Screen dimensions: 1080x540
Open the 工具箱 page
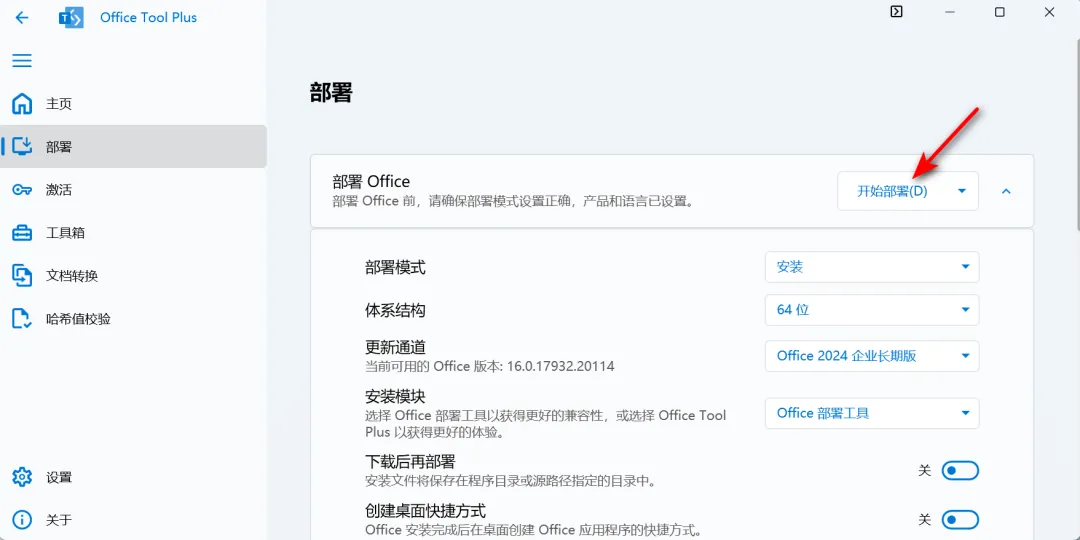134,233
